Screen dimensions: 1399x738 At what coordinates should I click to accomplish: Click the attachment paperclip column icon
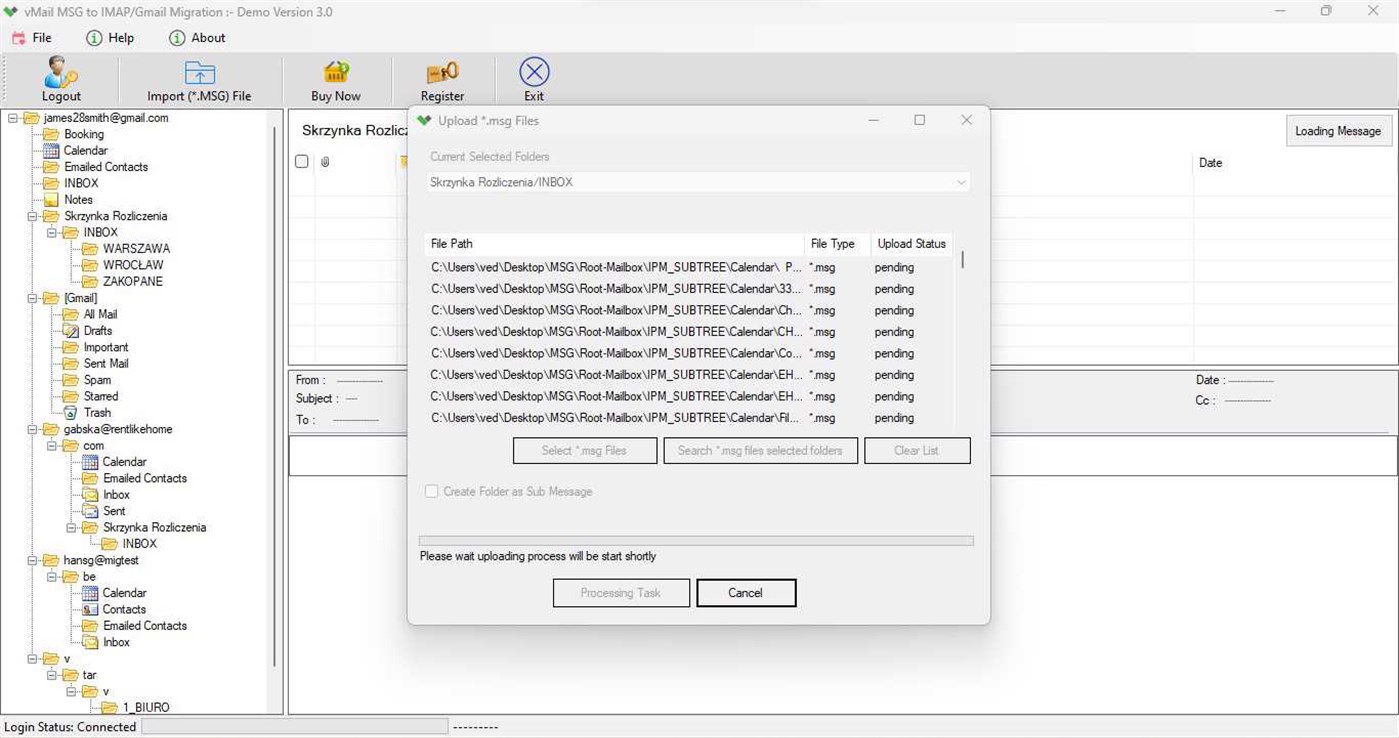(x=325, y=162)
